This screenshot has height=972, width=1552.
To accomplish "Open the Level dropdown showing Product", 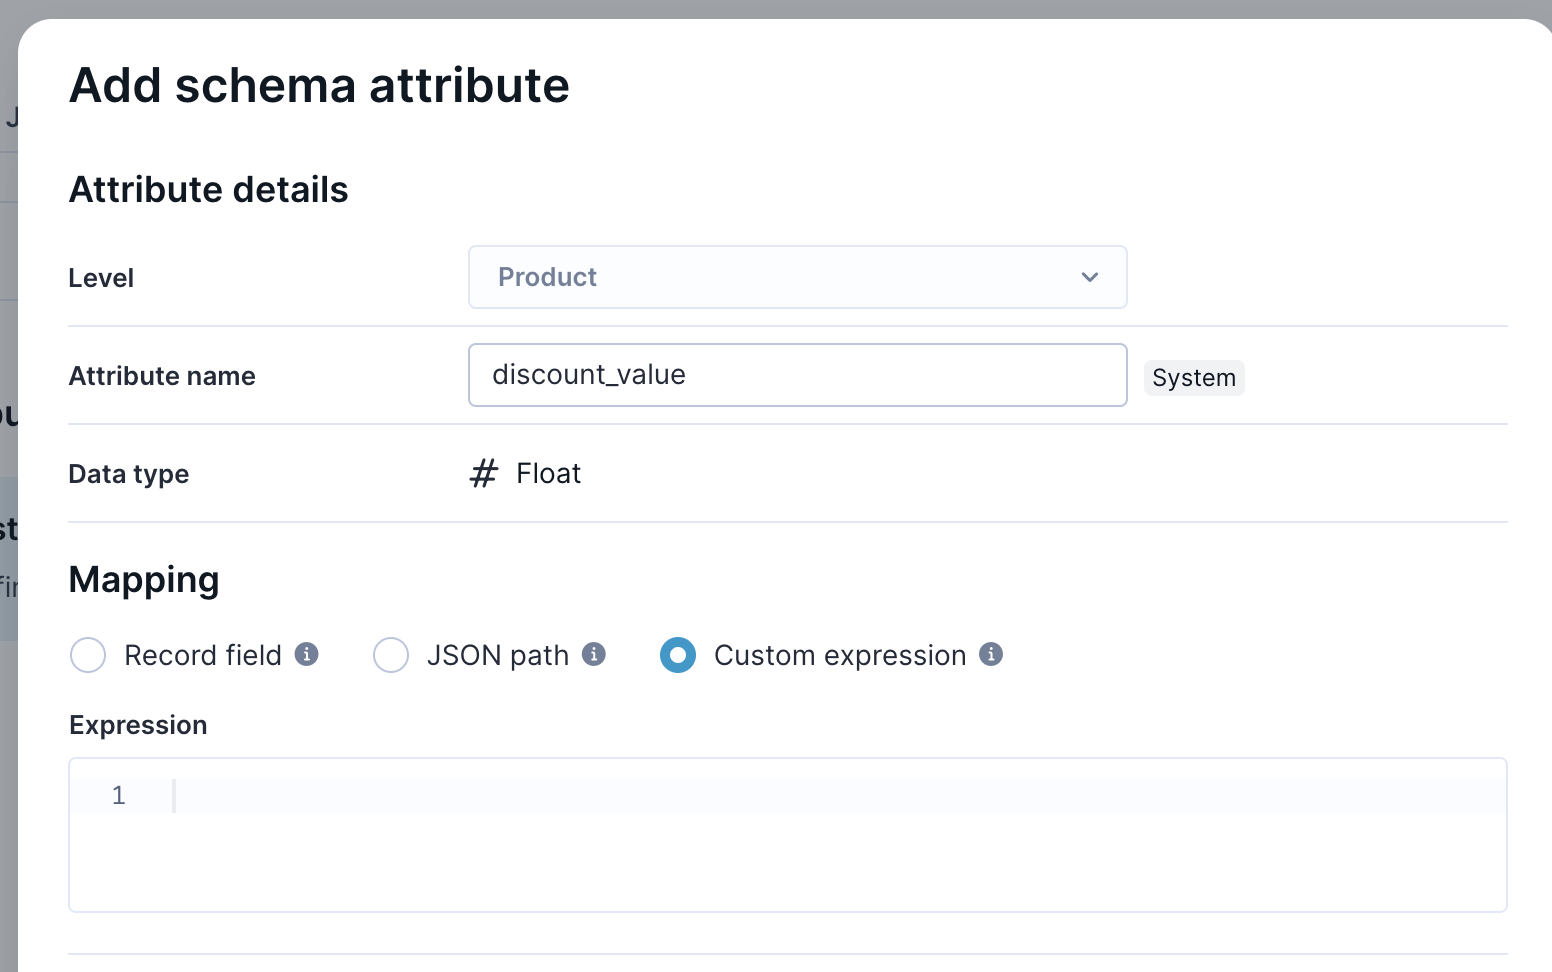I will [x=797, y=277].
